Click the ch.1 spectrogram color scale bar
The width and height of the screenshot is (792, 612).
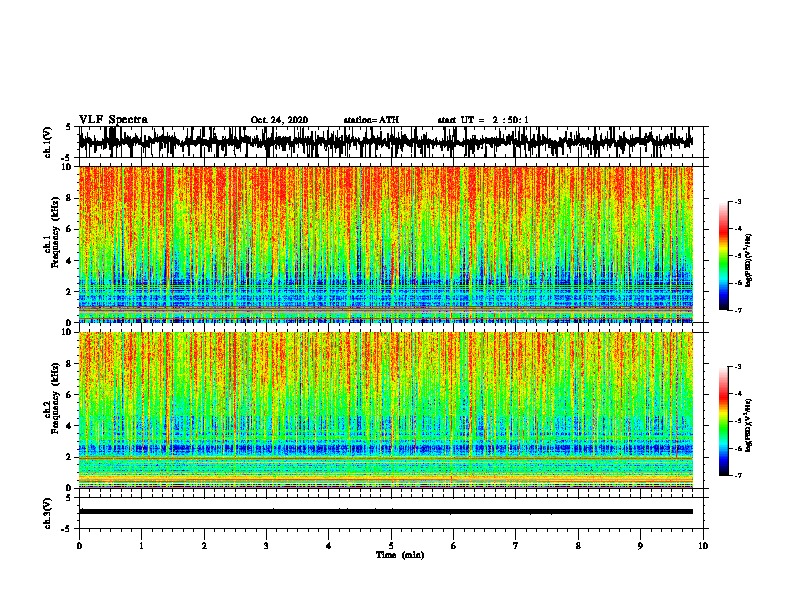point(724,256)
